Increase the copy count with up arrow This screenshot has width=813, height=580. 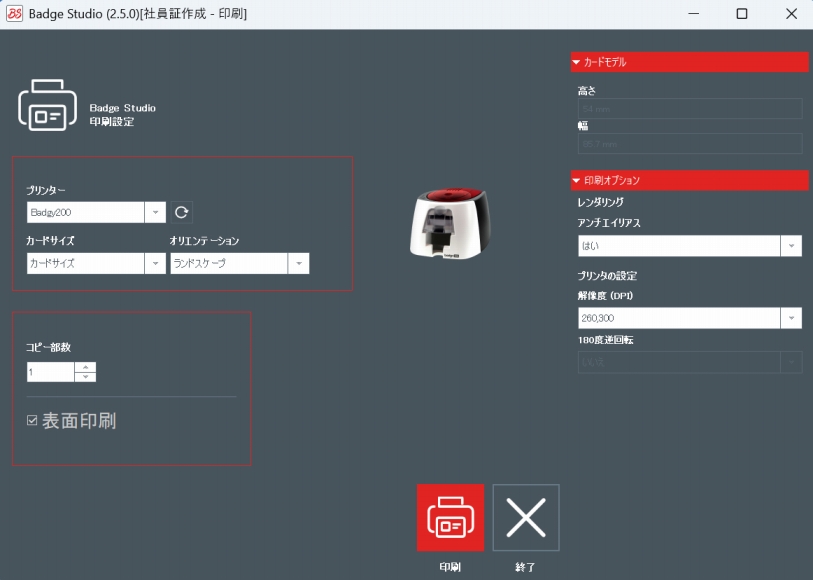point(86,367)
